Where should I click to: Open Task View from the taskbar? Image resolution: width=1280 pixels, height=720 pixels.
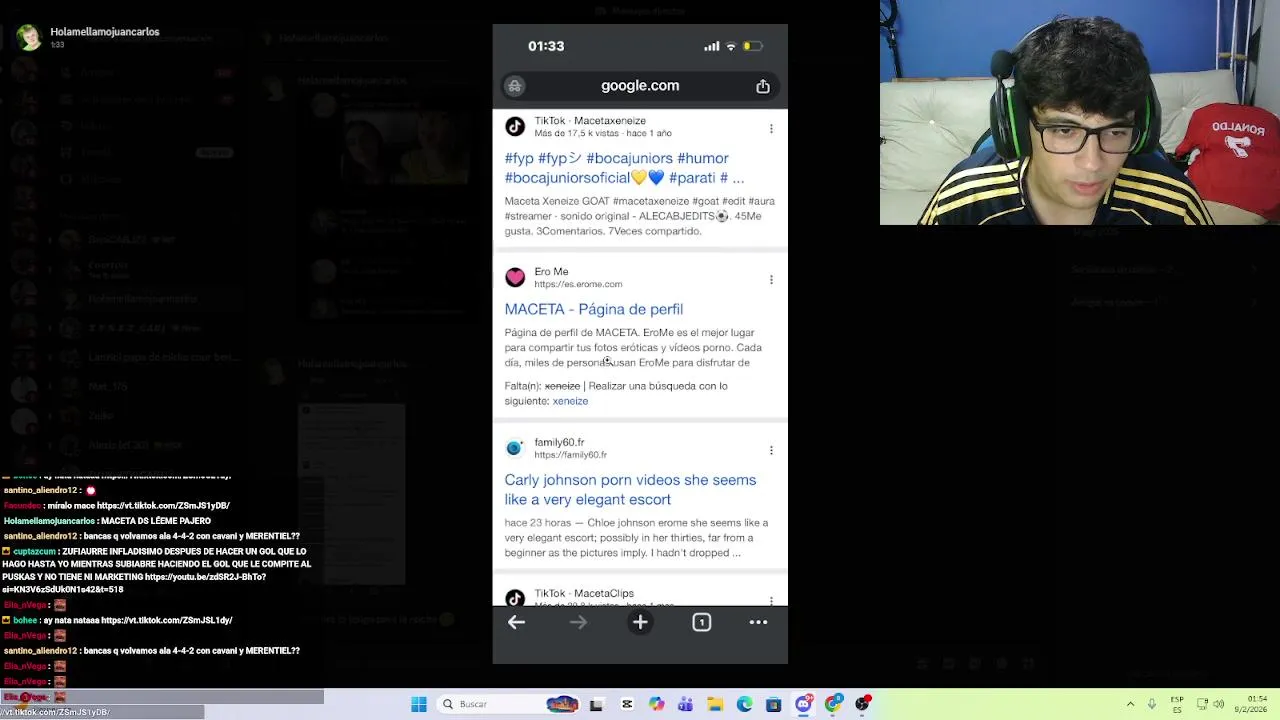[x=597, y=704]
